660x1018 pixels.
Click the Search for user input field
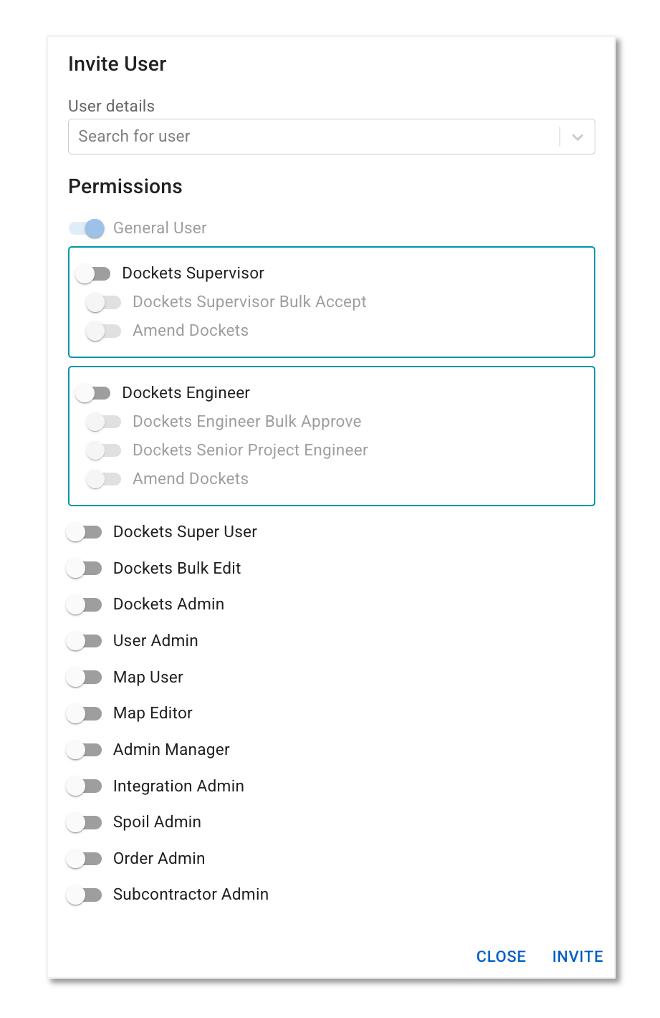coord(314,137)
